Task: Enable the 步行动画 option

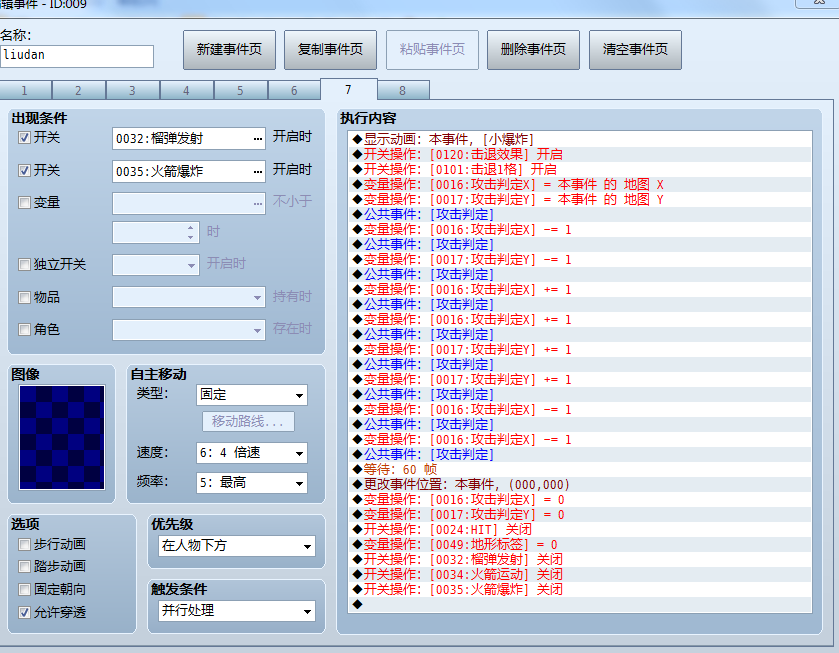Action: (24, 544)
